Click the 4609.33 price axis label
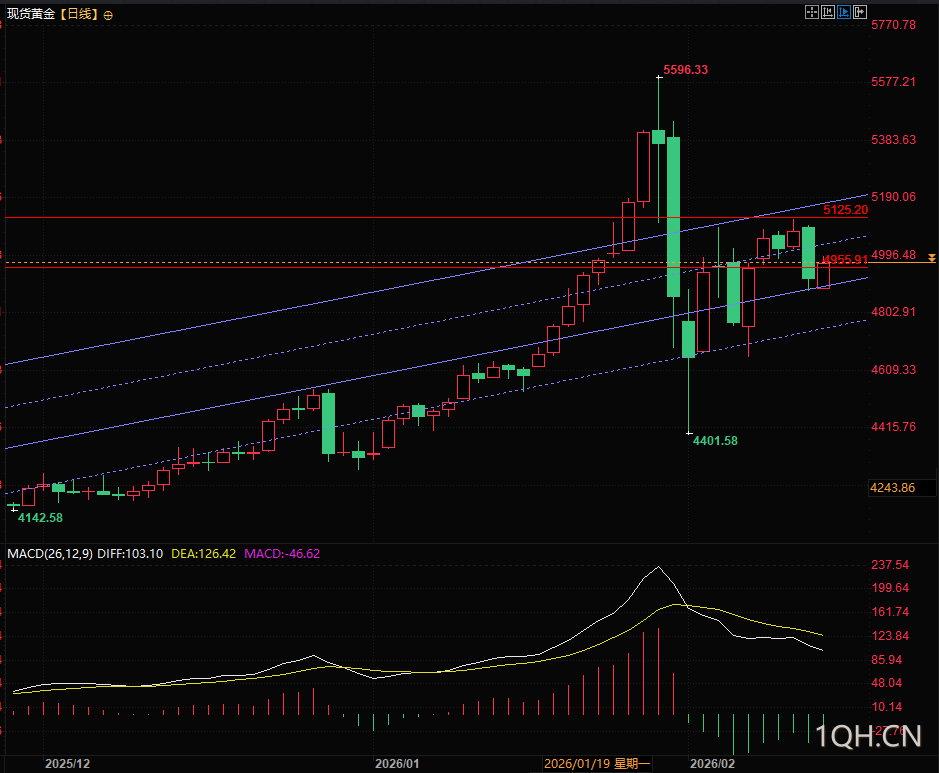This screenshot has height=773, width=939. pos(893,369)
